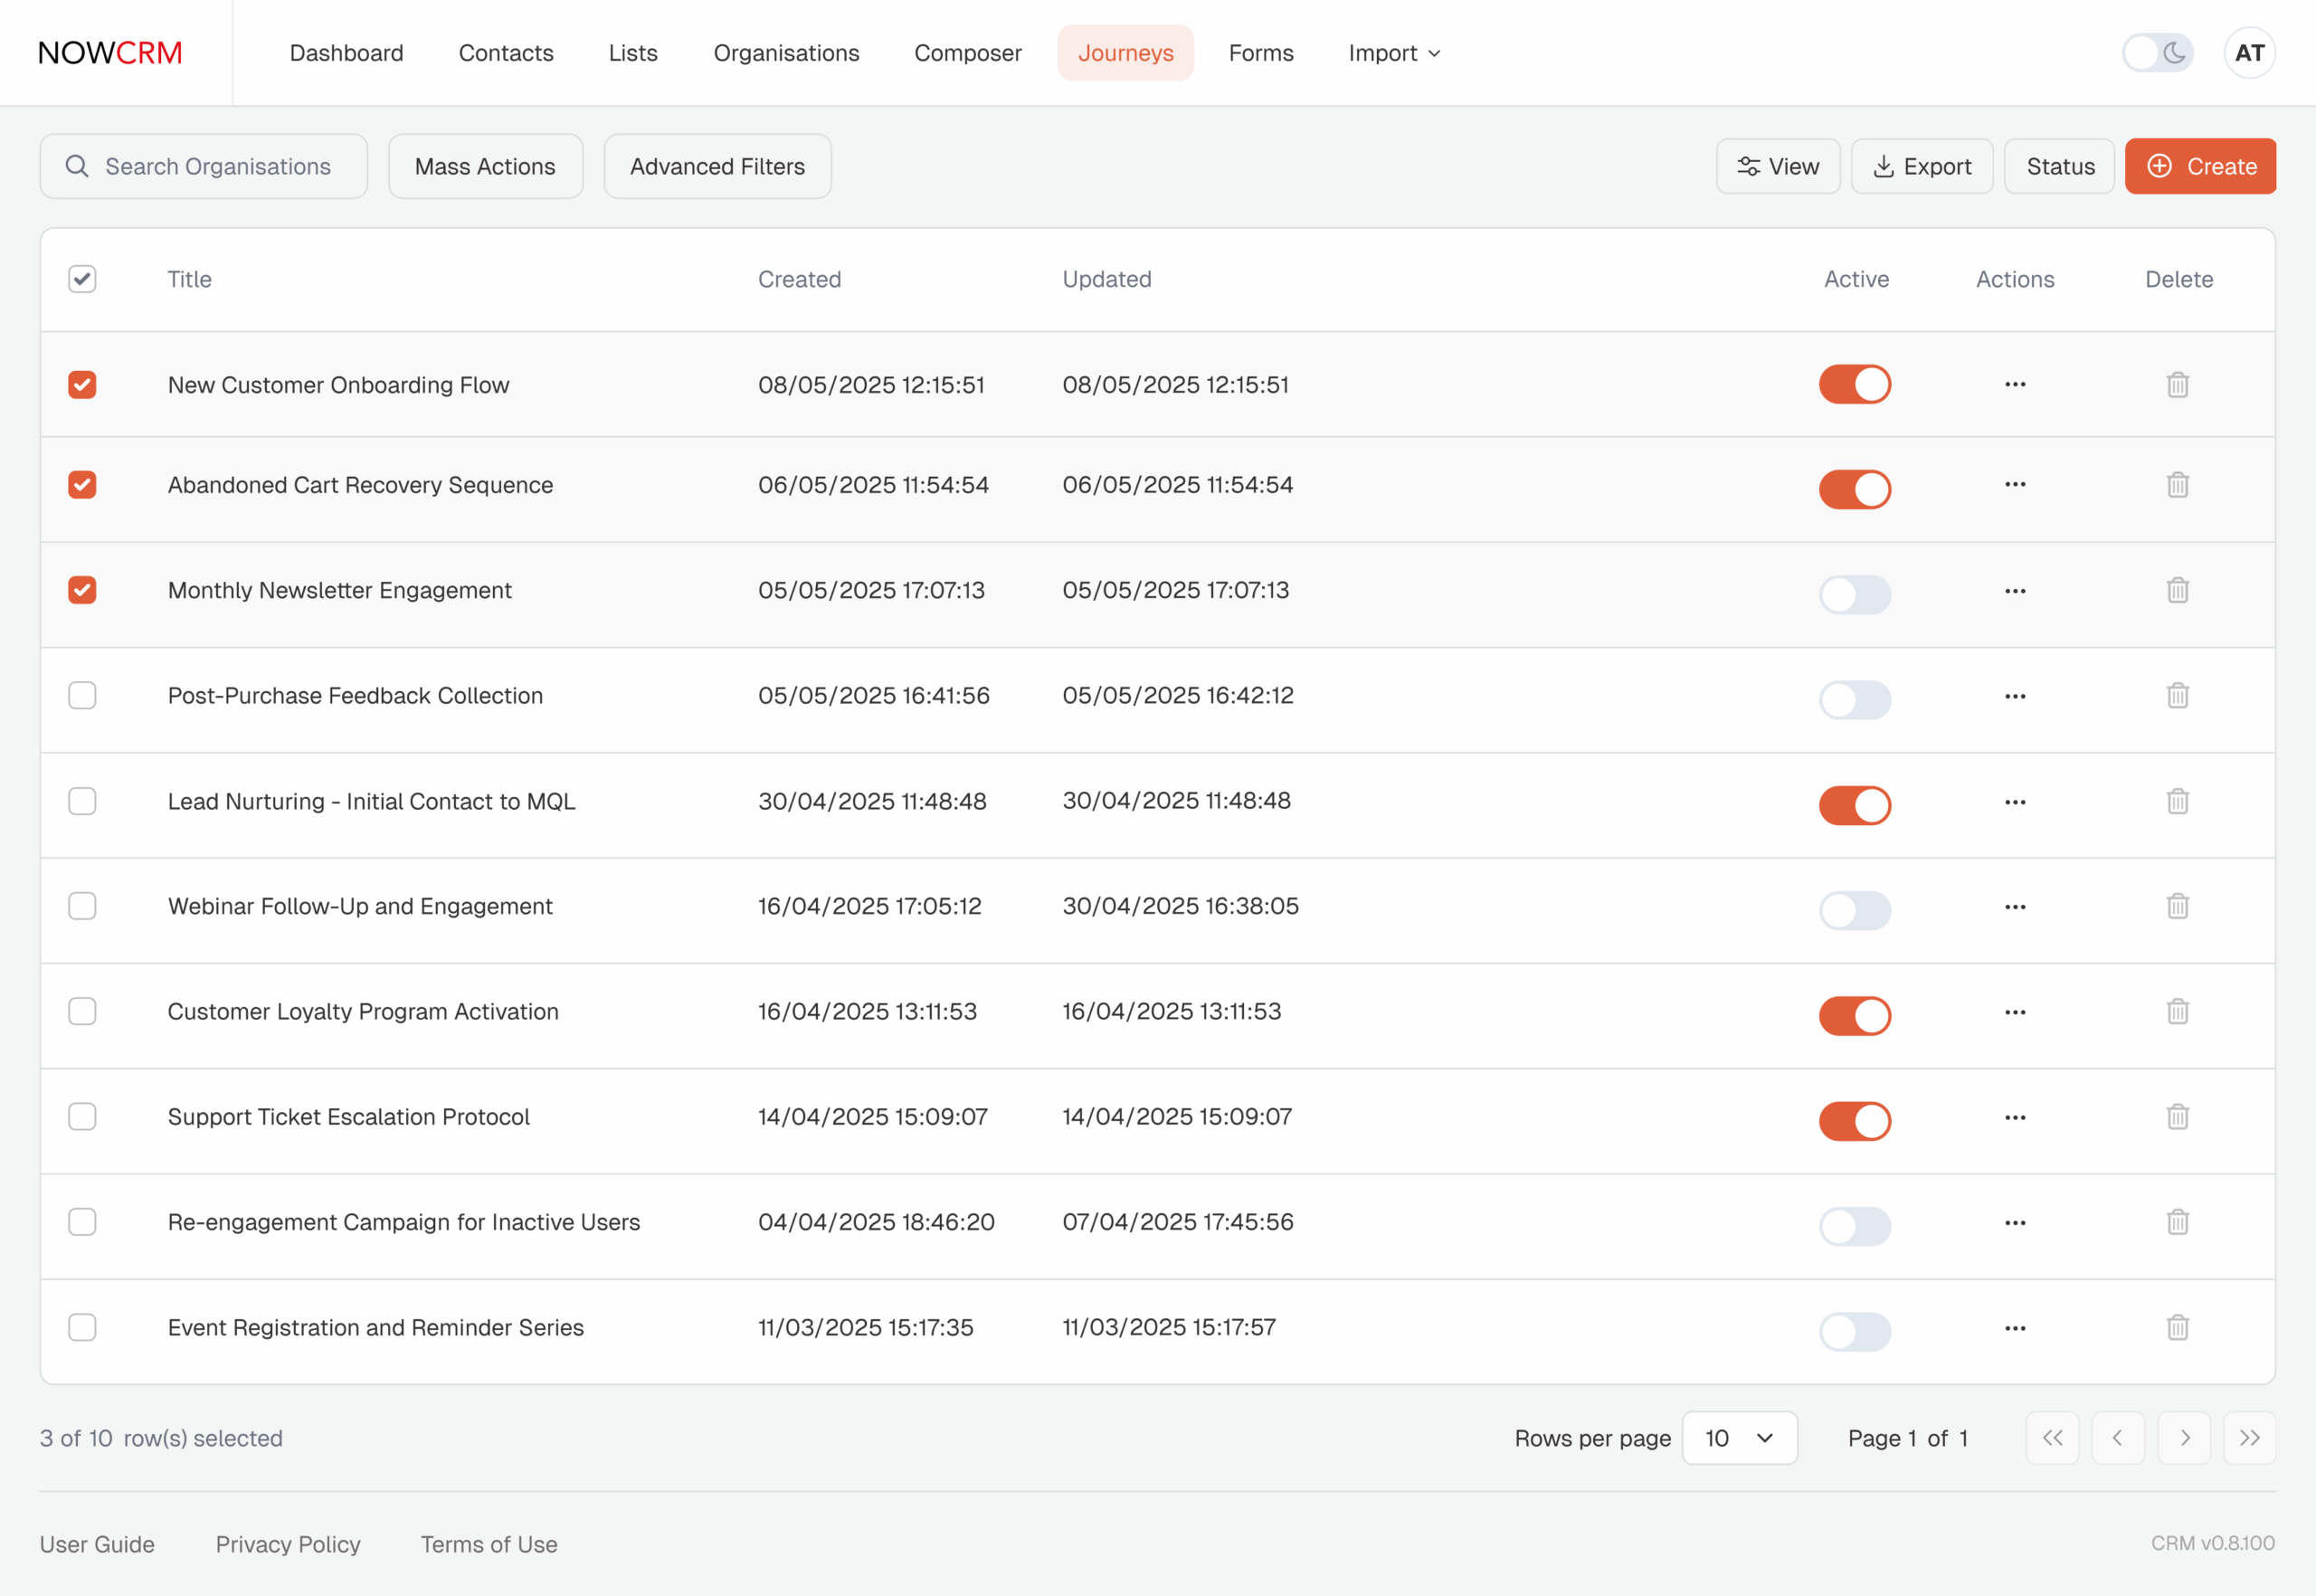The image size is (2316, 1596).
Task: Click the NOWCRM logo
Action: [x=110, y=53]
